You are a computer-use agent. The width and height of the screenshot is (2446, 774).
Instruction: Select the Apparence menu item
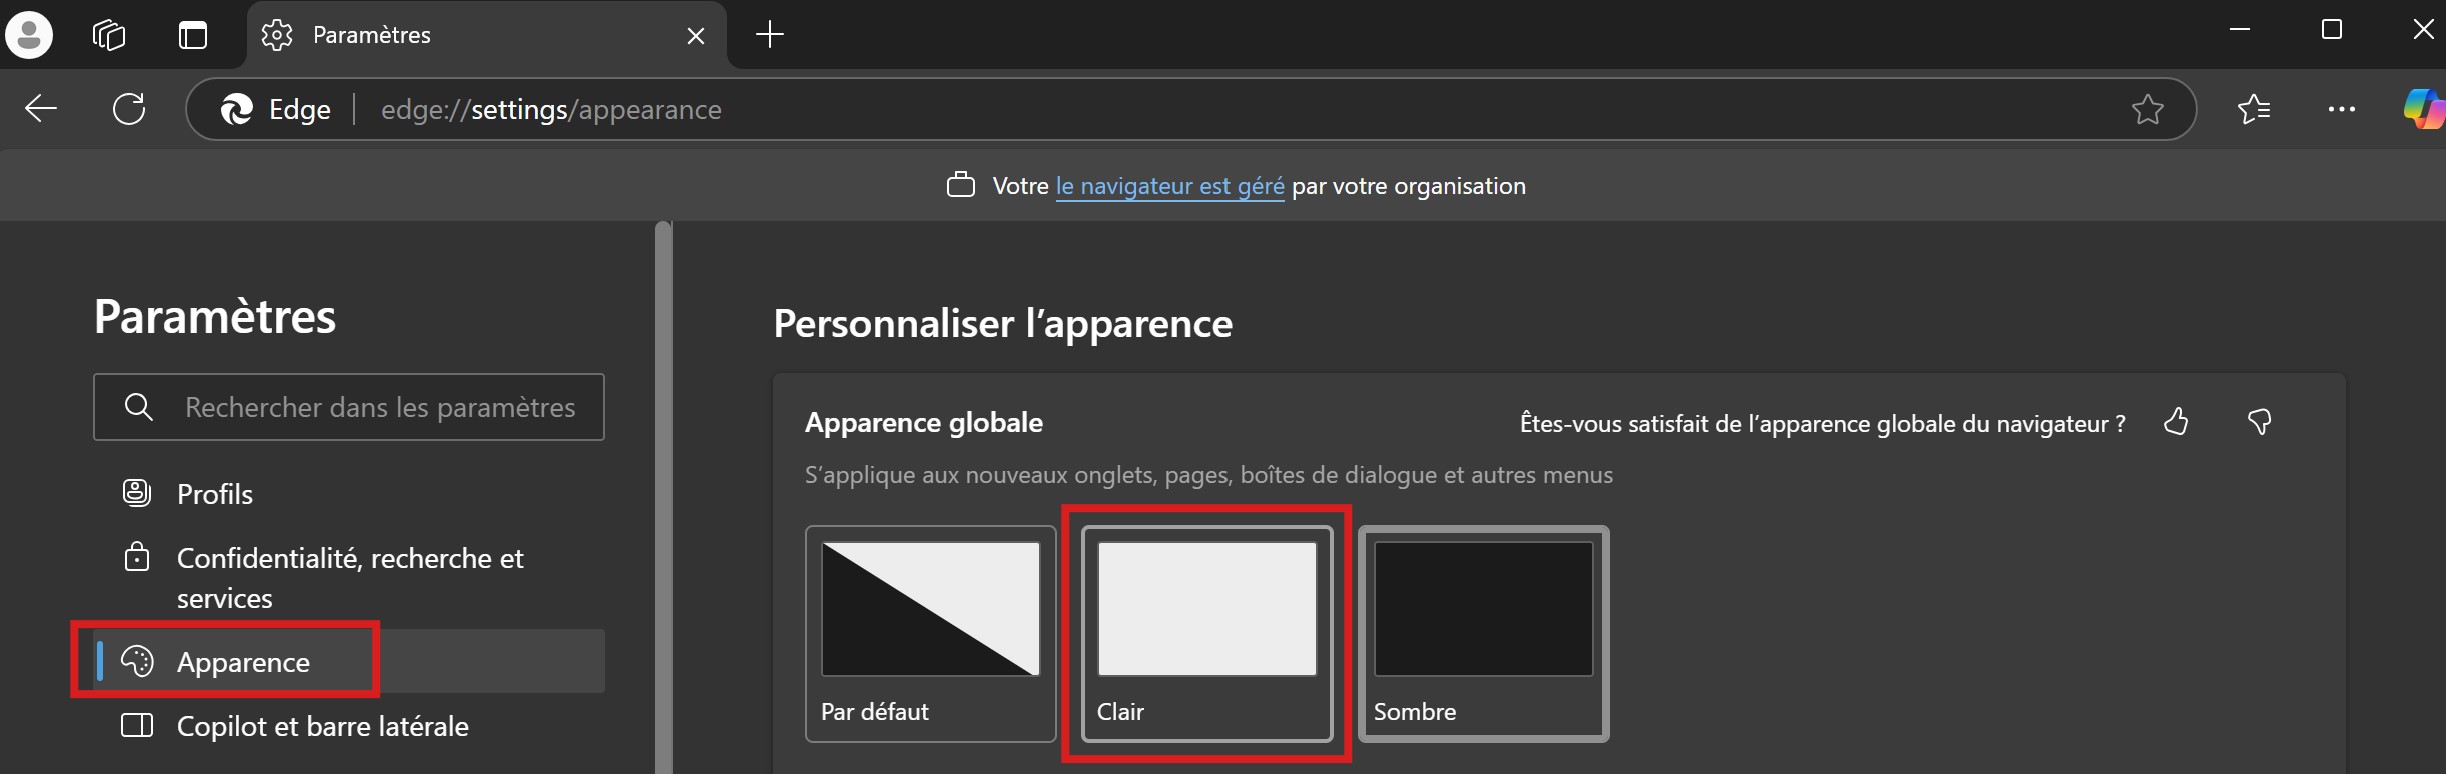click(349, 661)
